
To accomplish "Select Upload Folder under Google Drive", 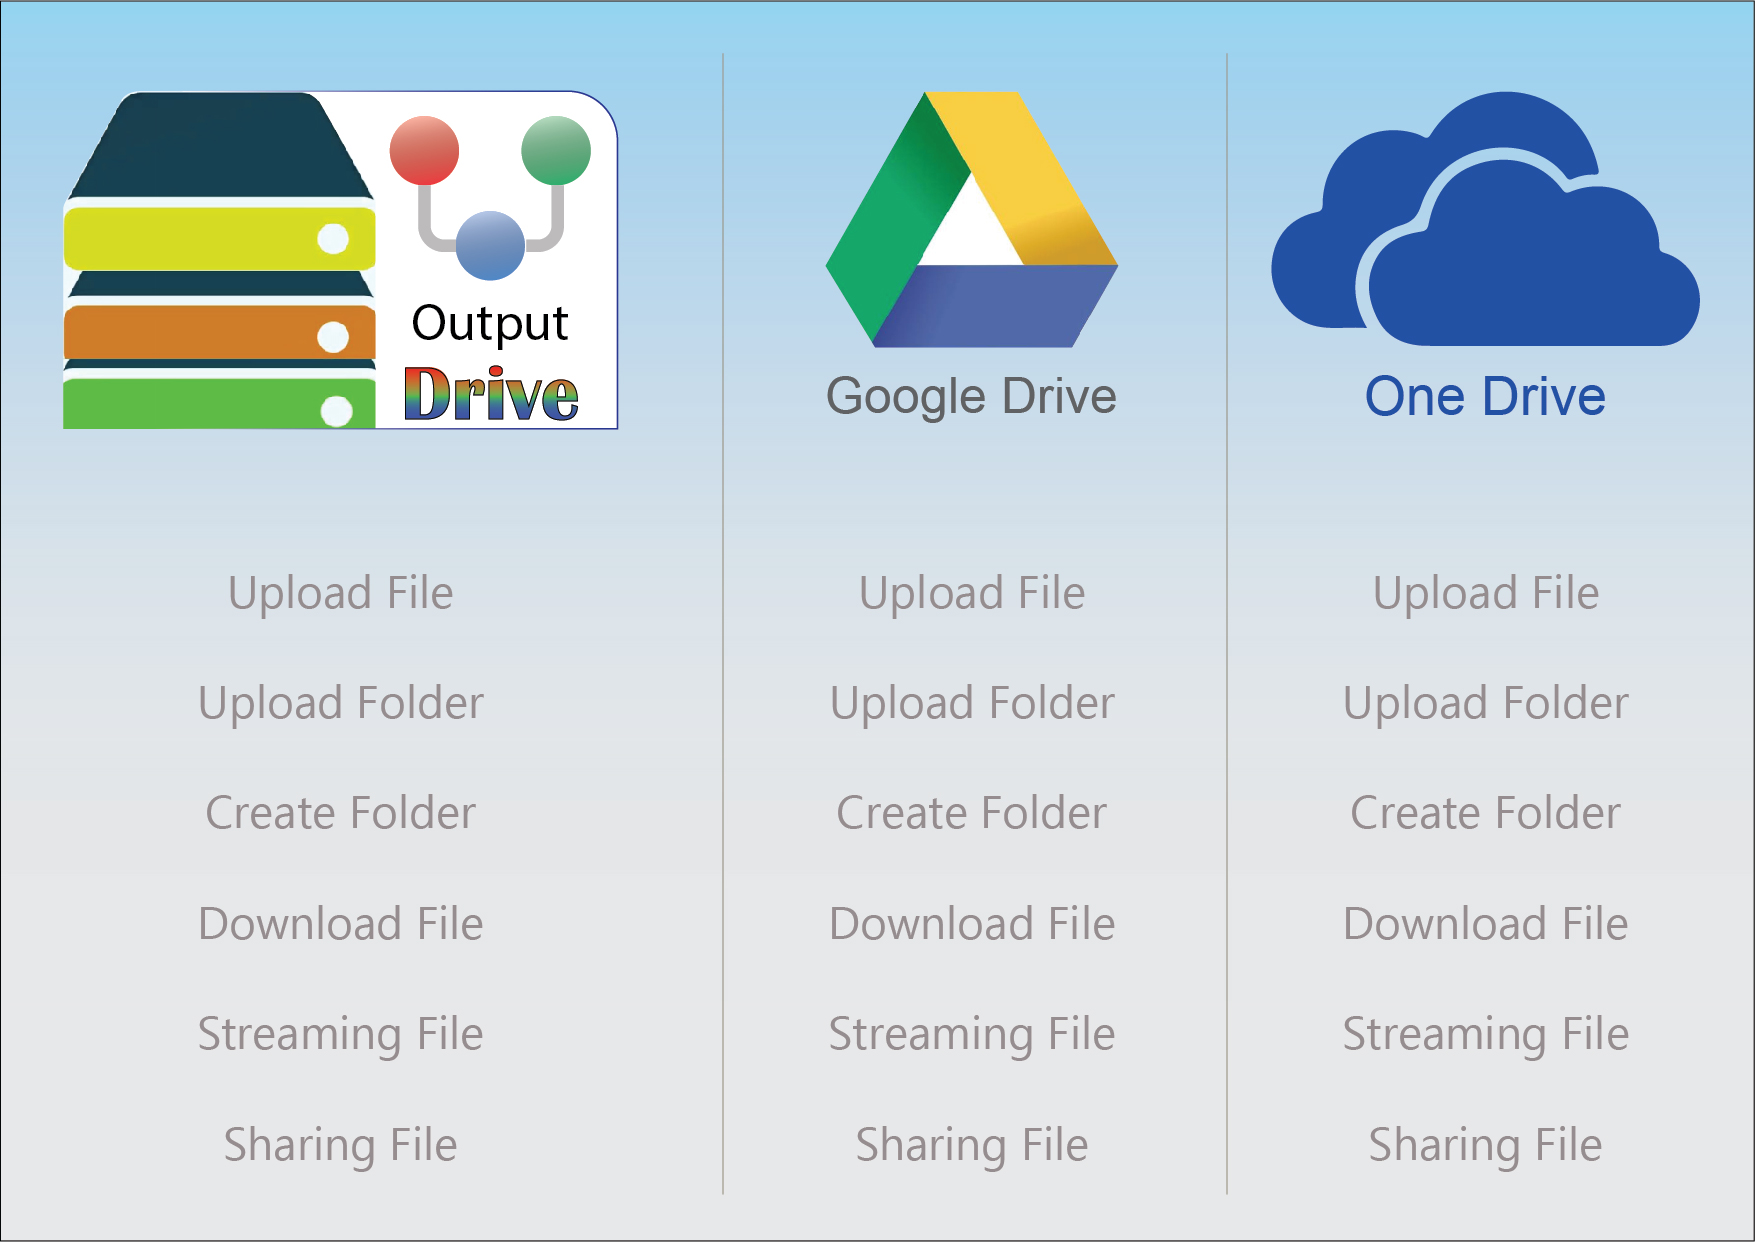I will pyautogui.click(x=971, y=703).
